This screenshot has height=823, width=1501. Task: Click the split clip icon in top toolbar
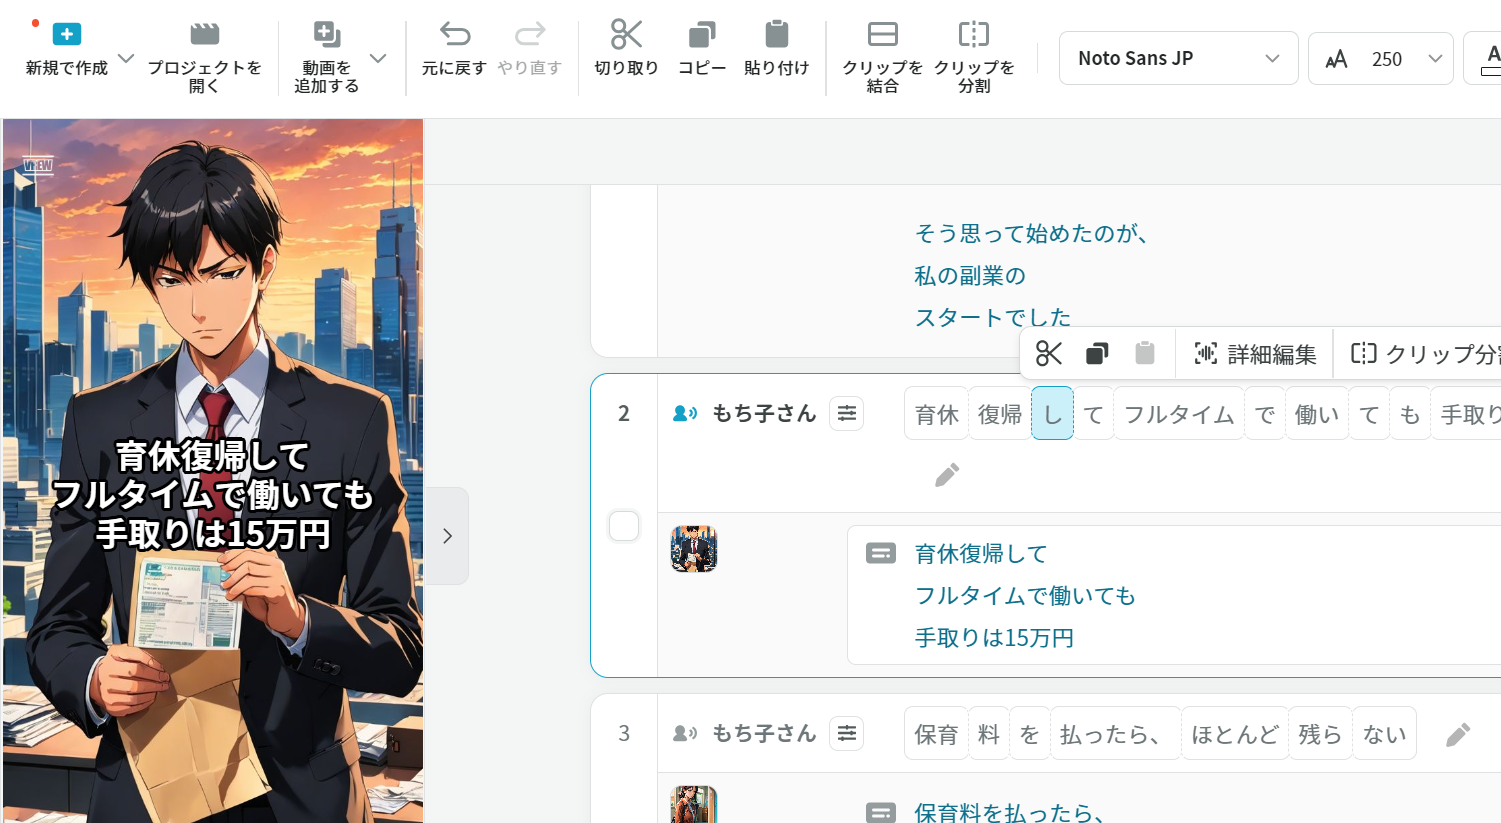coord(973,35)
